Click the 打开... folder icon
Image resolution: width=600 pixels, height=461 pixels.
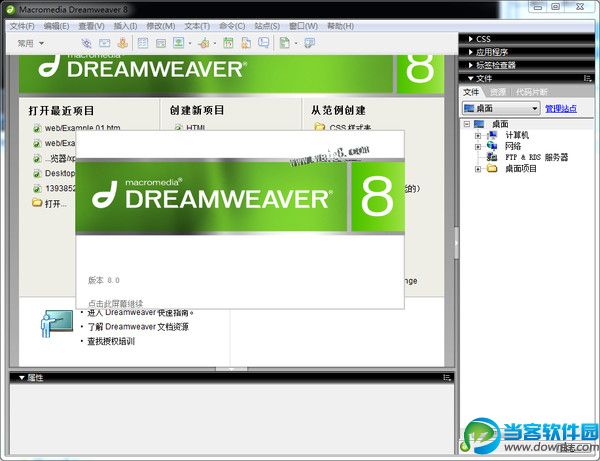[x=37, y=203]
